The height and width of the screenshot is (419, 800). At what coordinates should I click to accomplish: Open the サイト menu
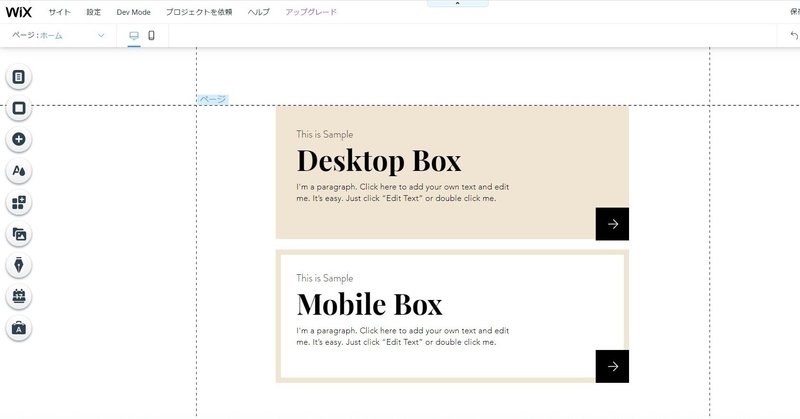59,12
